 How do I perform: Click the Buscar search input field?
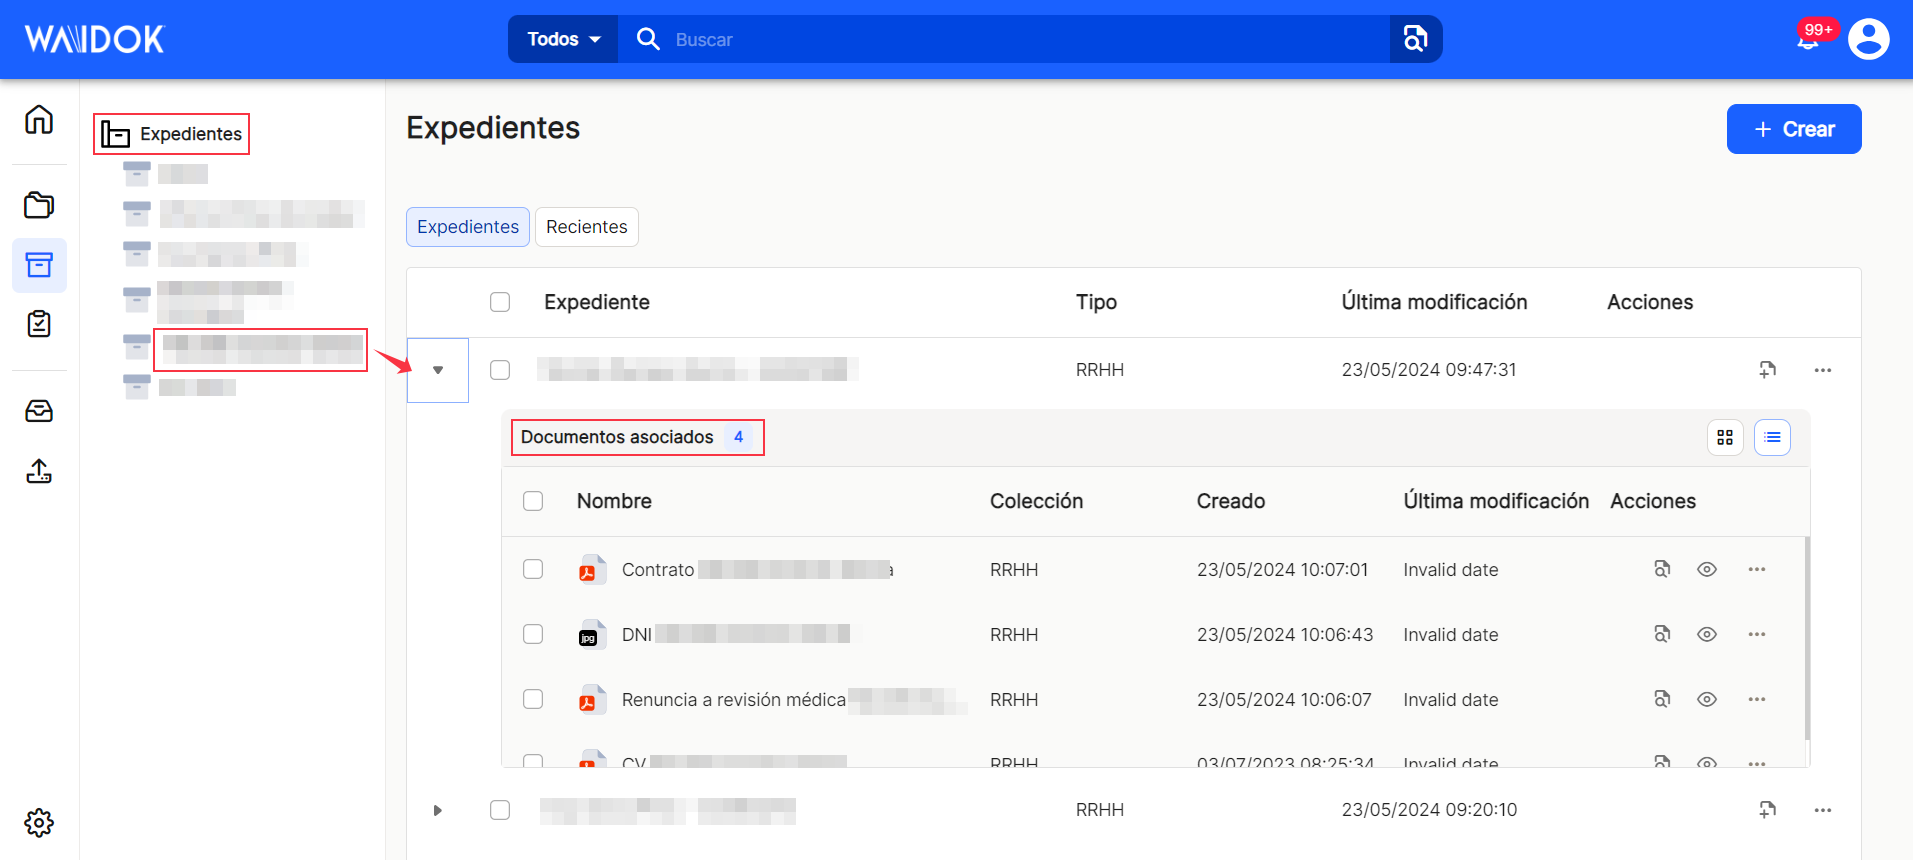1004,39
